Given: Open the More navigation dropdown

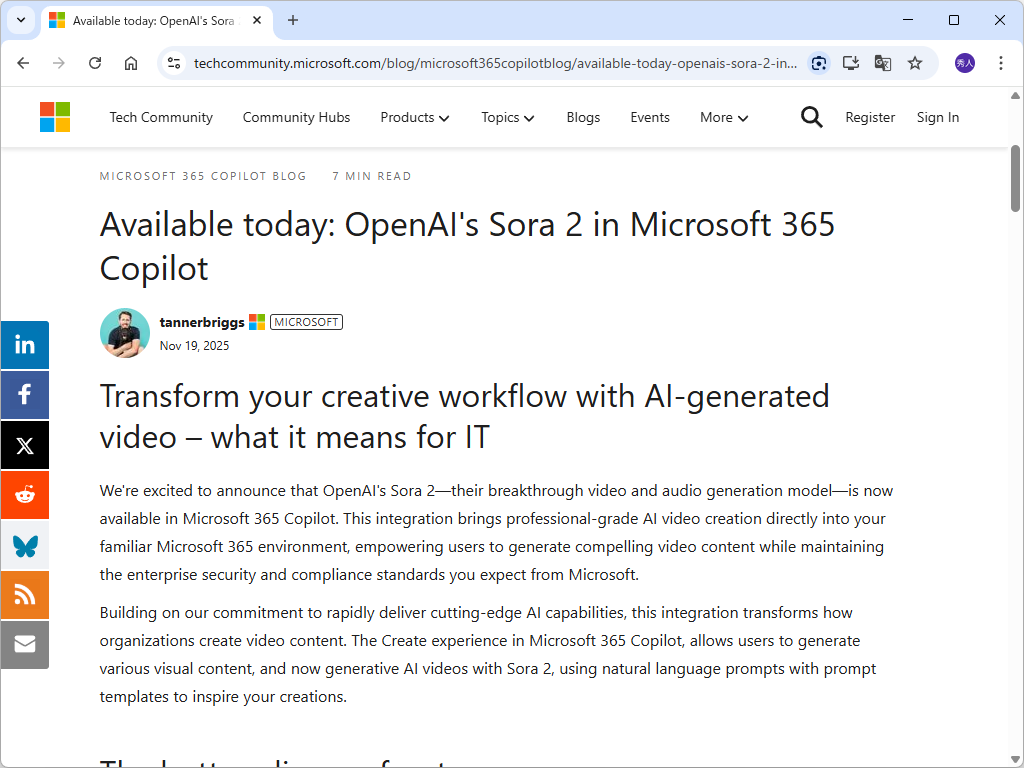Looking at the screenshot, I should click(x=724, y=117).
